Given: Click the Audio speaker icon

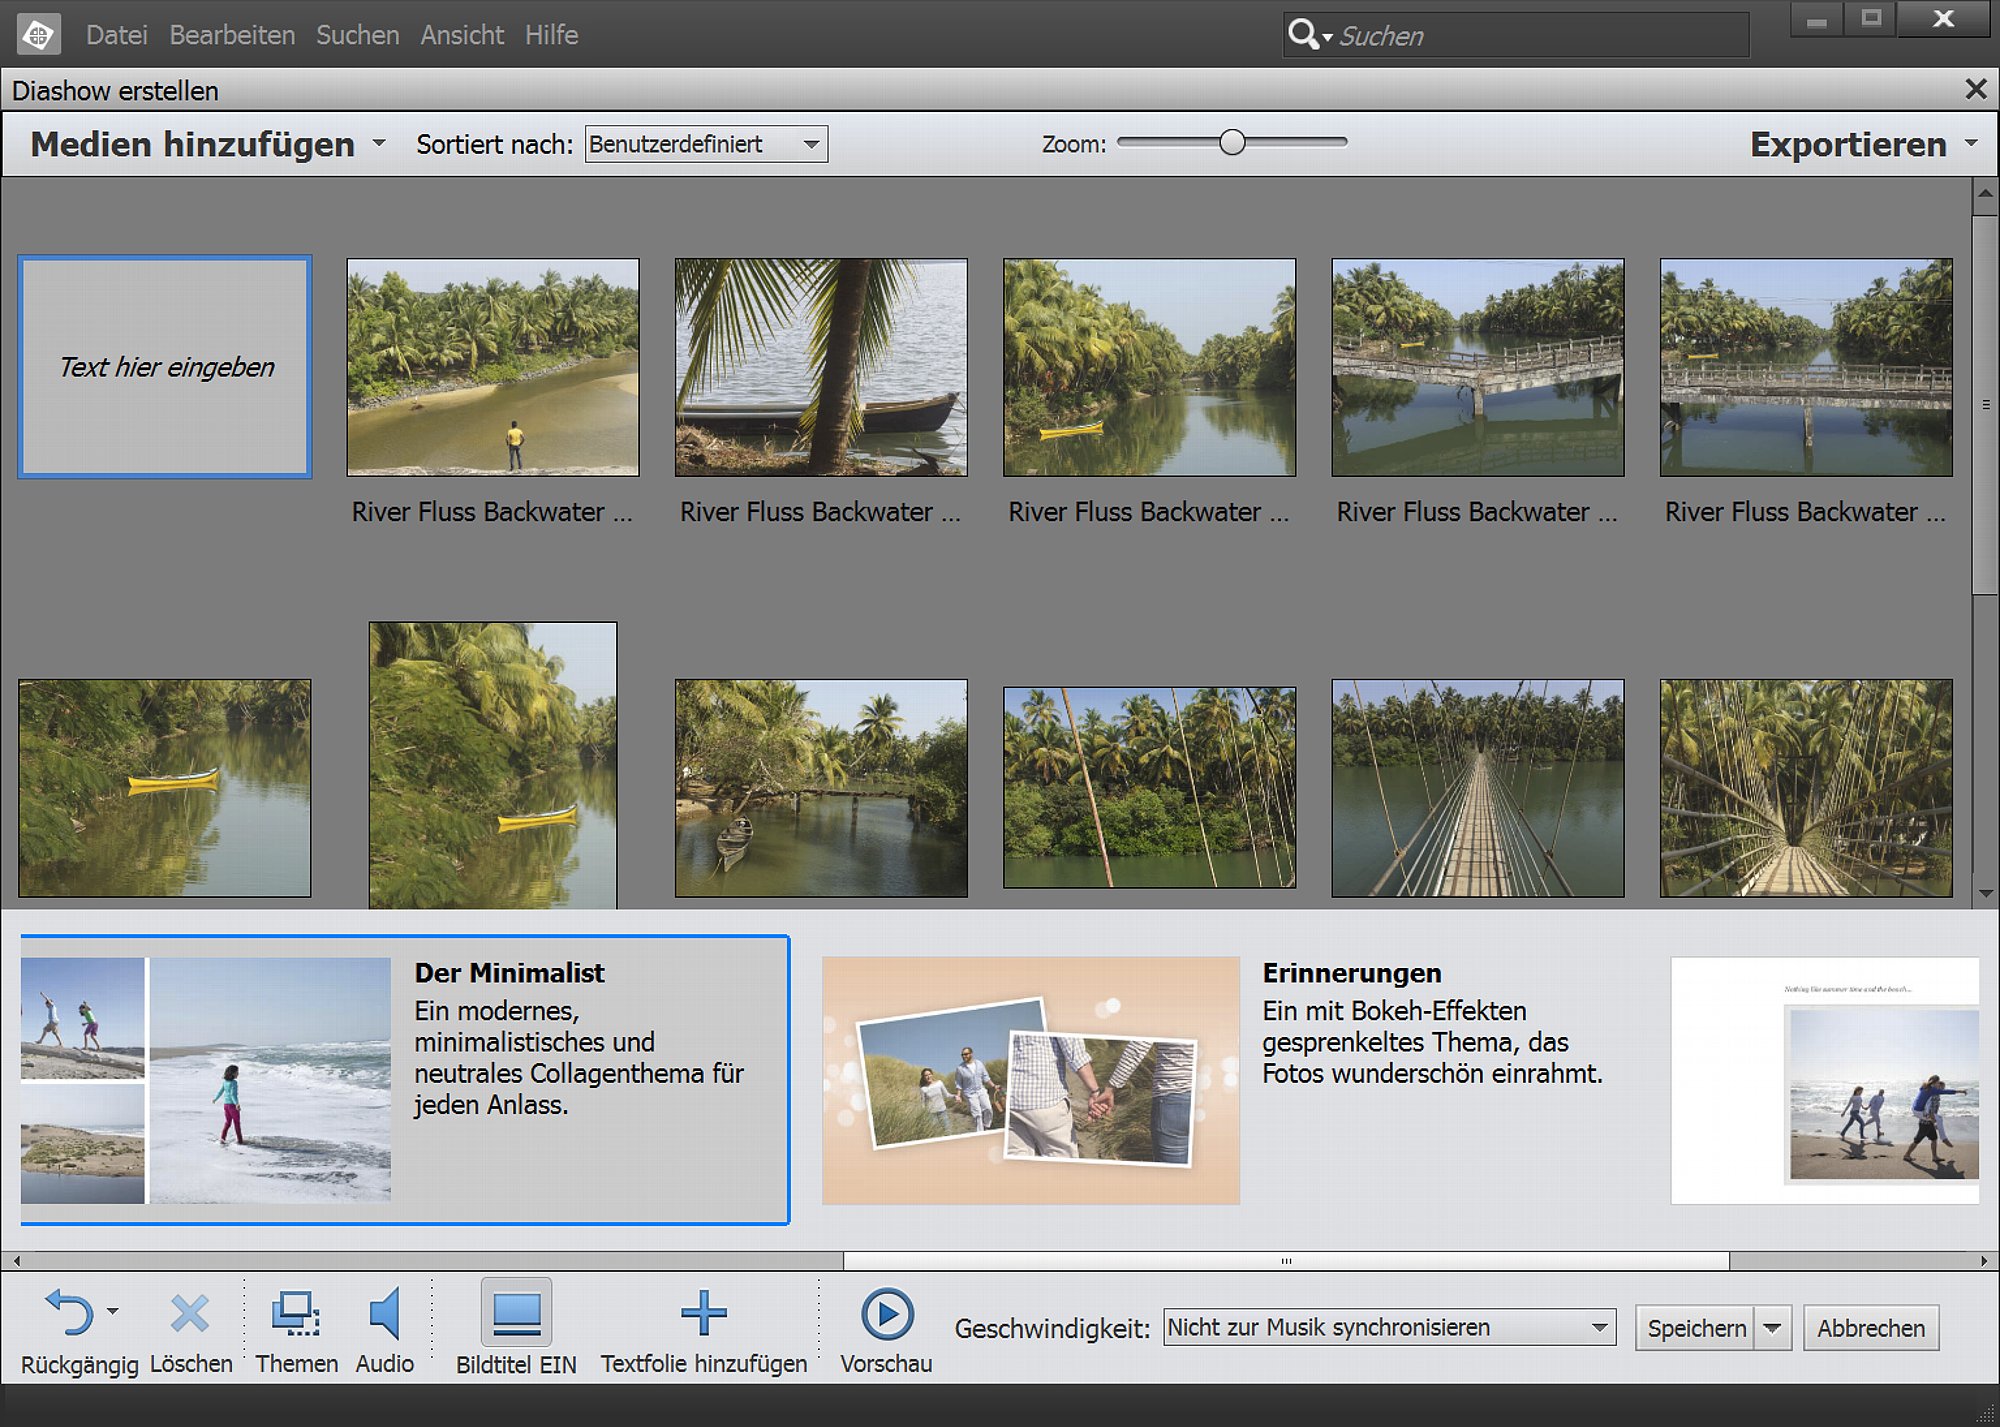Looking at the screenshot, I should point(385,1313).
